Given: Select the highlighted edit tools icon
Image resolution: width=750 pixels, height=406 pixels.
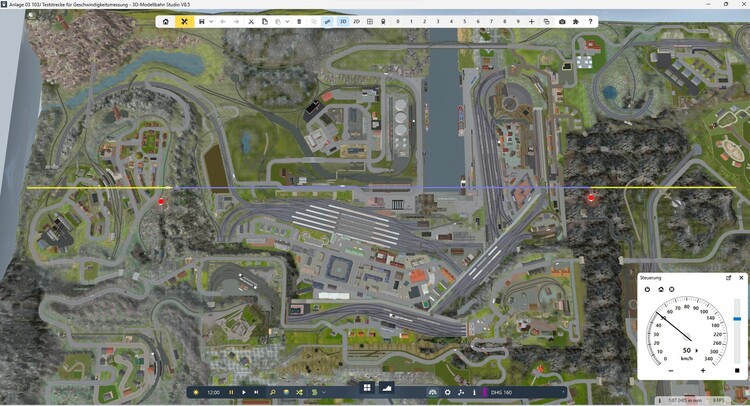Looking at the screenshot, I should pyautogui.click(x=184, y=21).
